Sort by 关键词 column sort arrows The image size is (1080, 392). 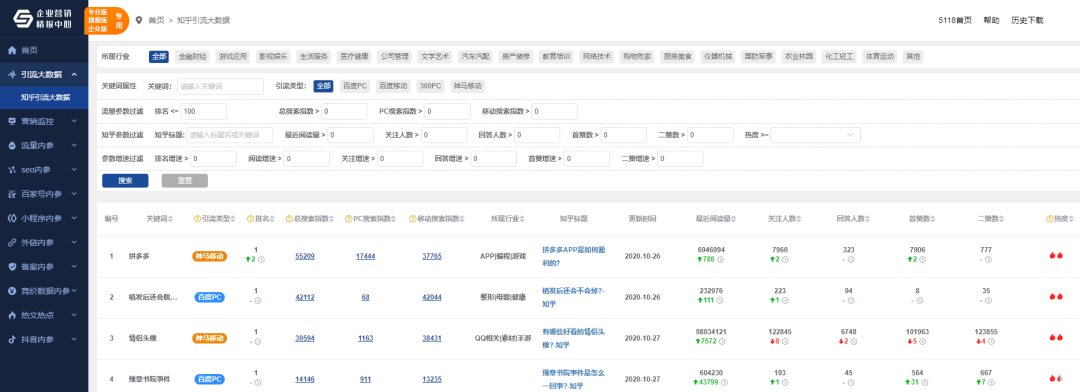171,218
